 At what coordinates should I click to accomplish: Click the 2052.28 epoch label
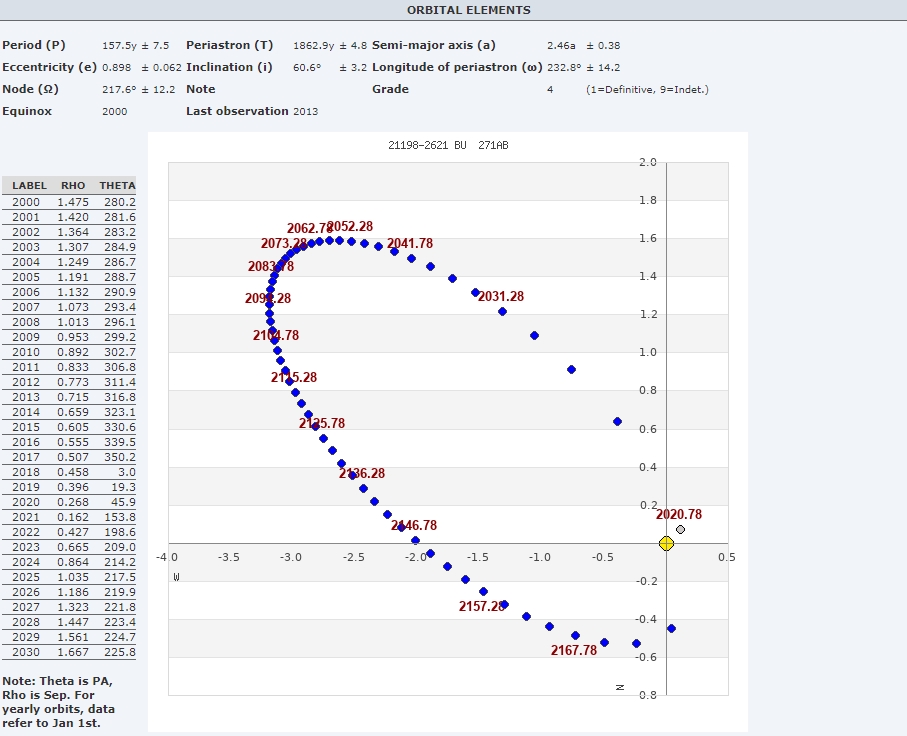350,227
